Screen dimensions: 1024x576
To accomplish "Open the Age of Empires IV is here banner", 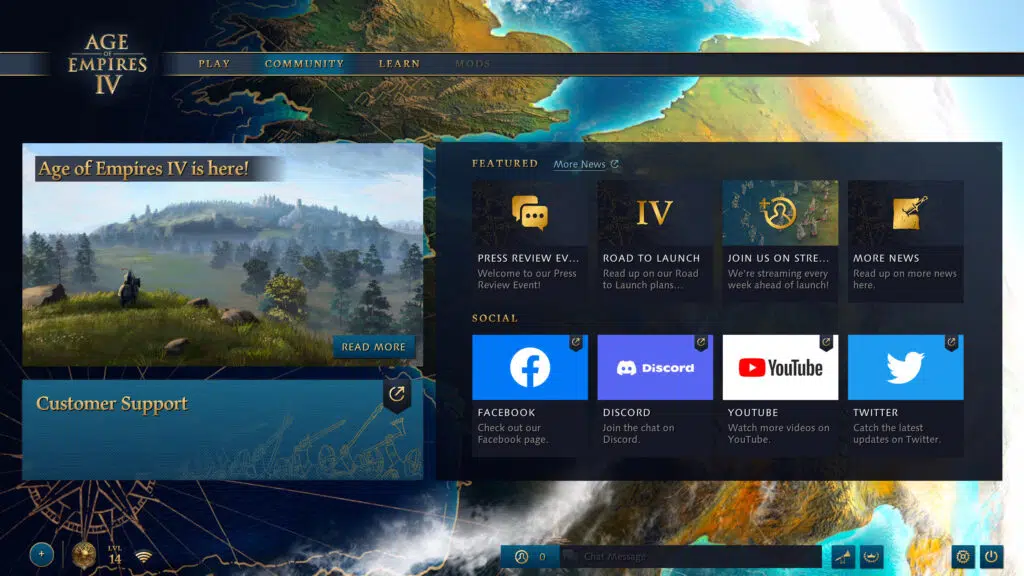I will [223, 255].
